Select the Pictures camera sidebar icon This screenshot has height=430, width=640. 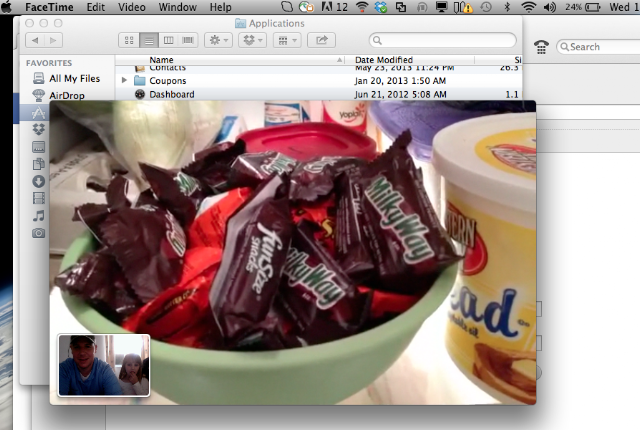click(x=38, y=233)
